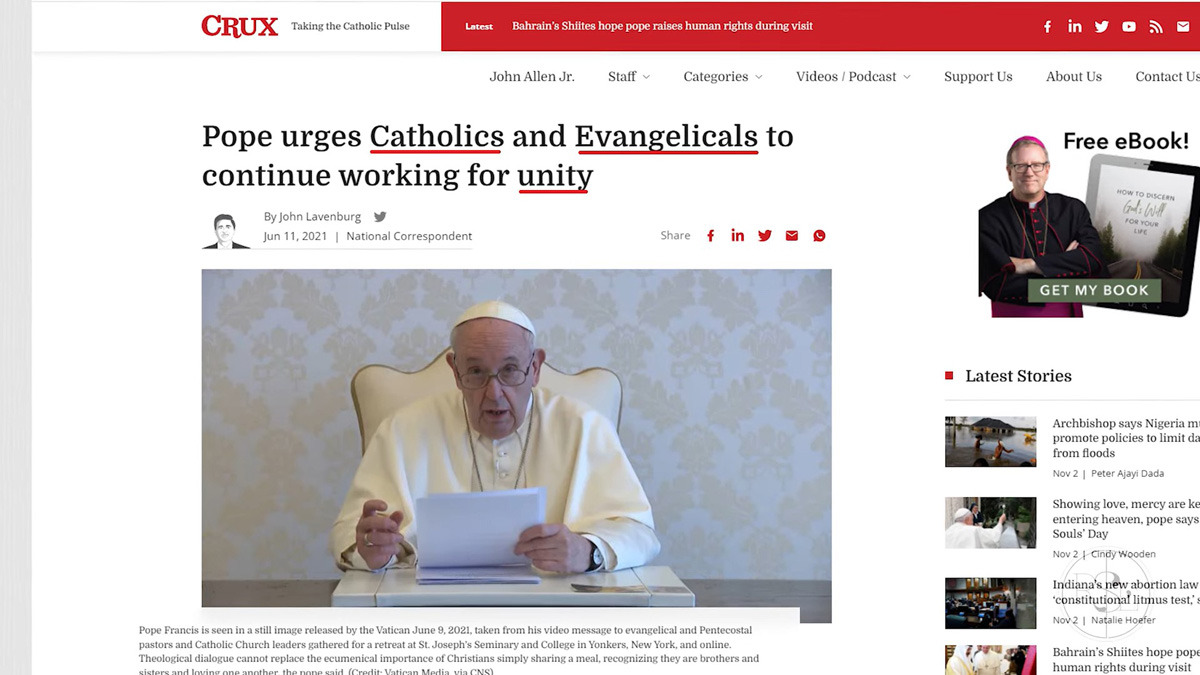Open the John Allen Jr. menu item
The image size is (1200, 675).
tap(532, 76)
